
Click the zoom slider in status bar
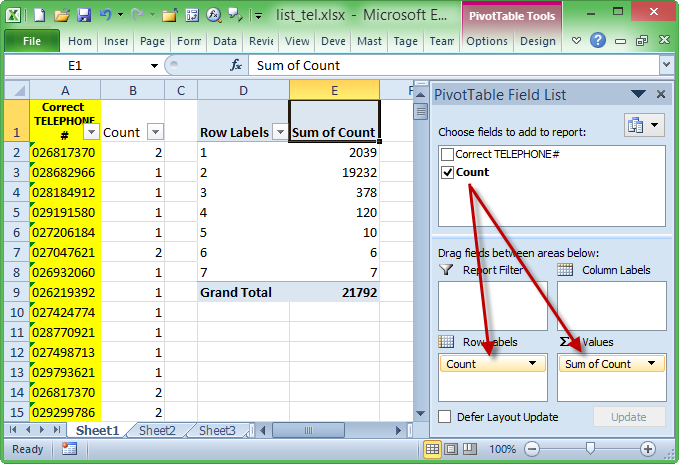pos(592,449)
